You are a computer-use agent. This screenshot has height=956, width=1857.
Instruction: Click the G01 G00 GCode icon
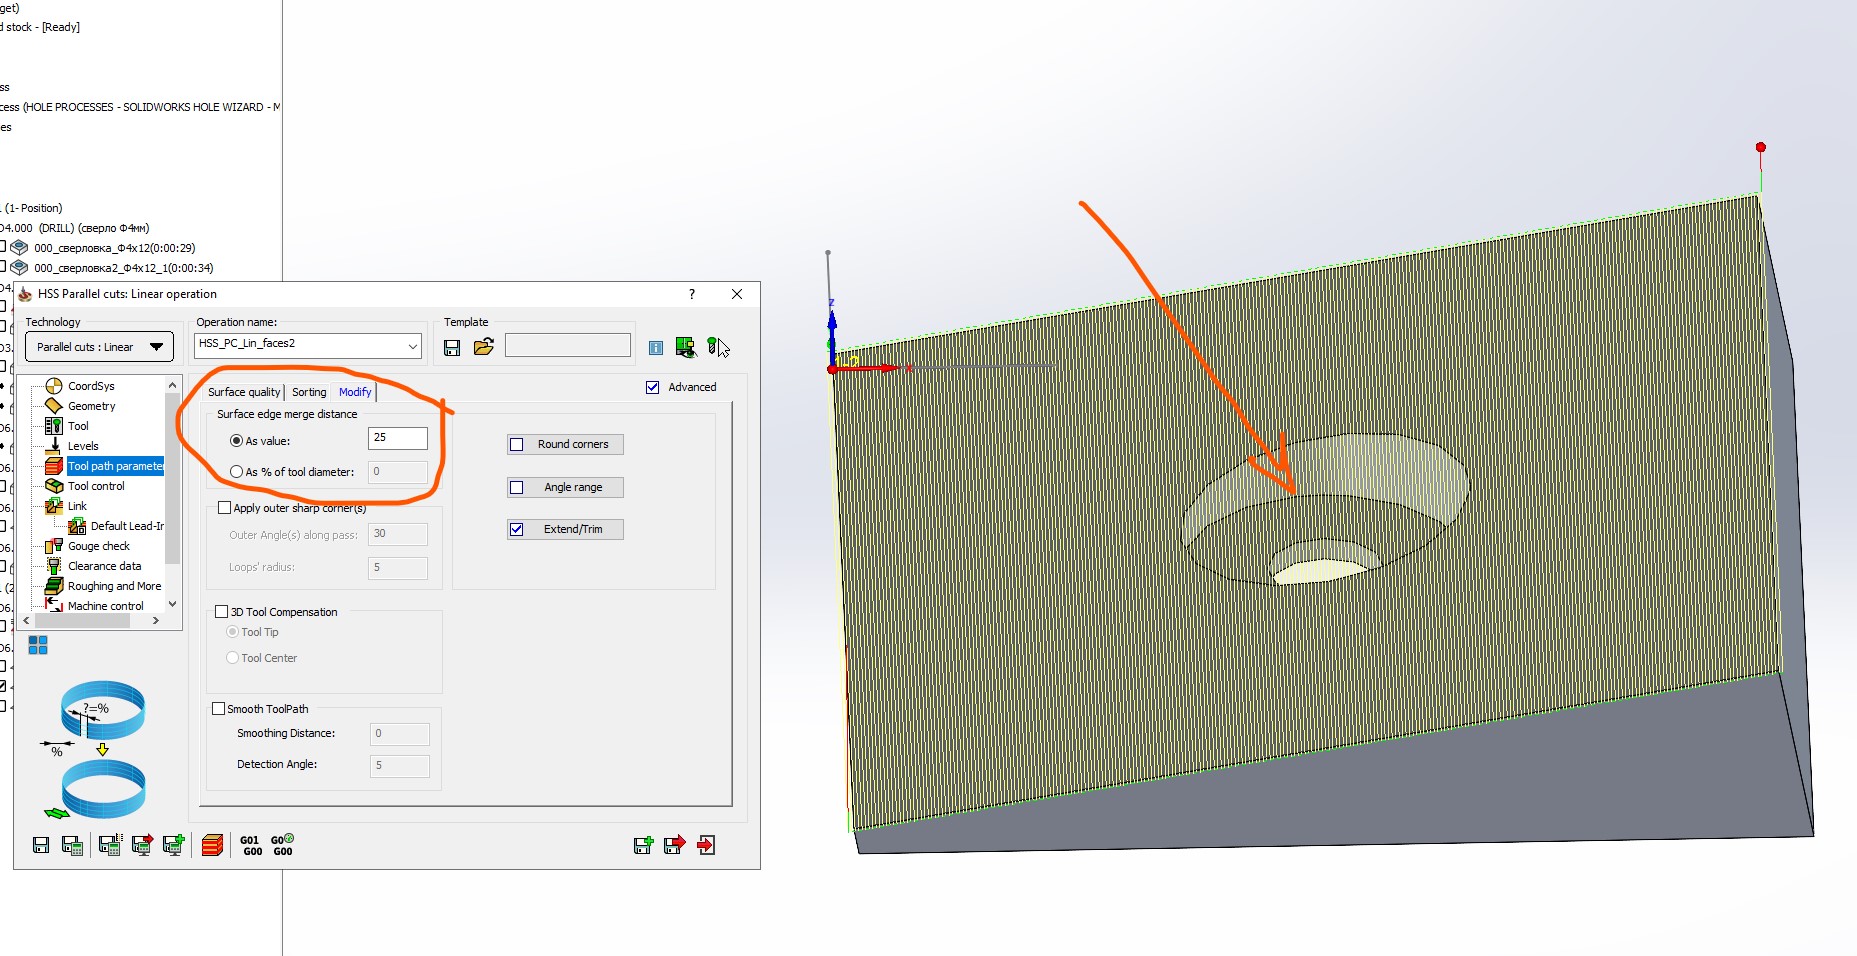[x=251, y=846]
